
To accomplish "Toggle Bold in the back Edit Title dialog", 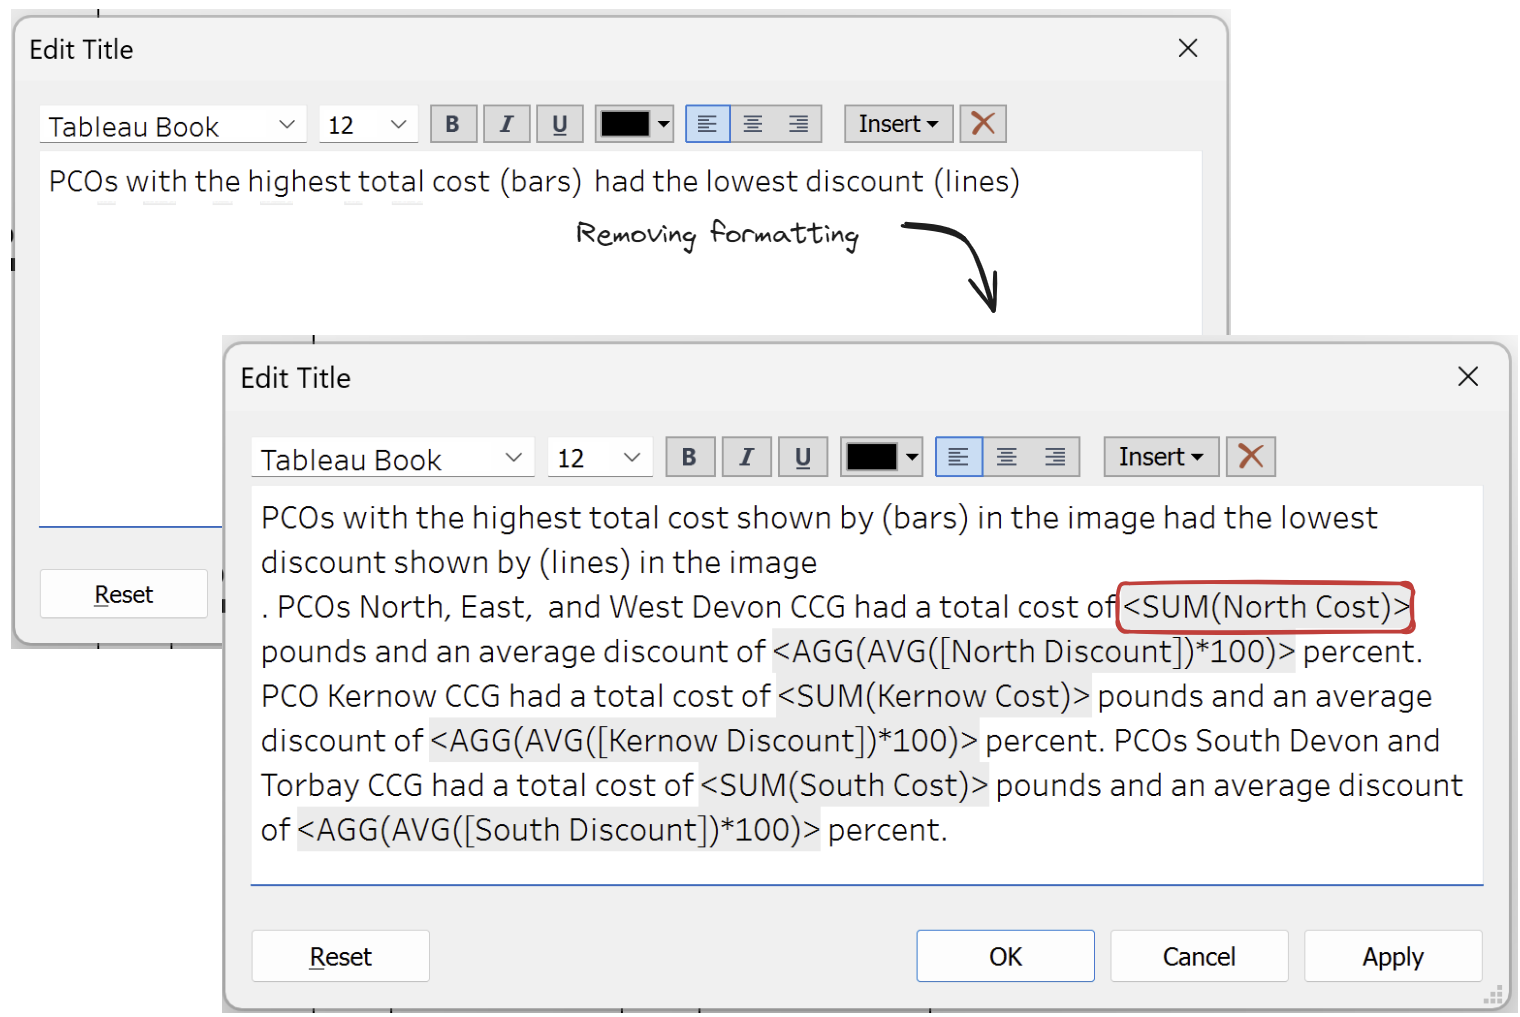I will 452,124.
